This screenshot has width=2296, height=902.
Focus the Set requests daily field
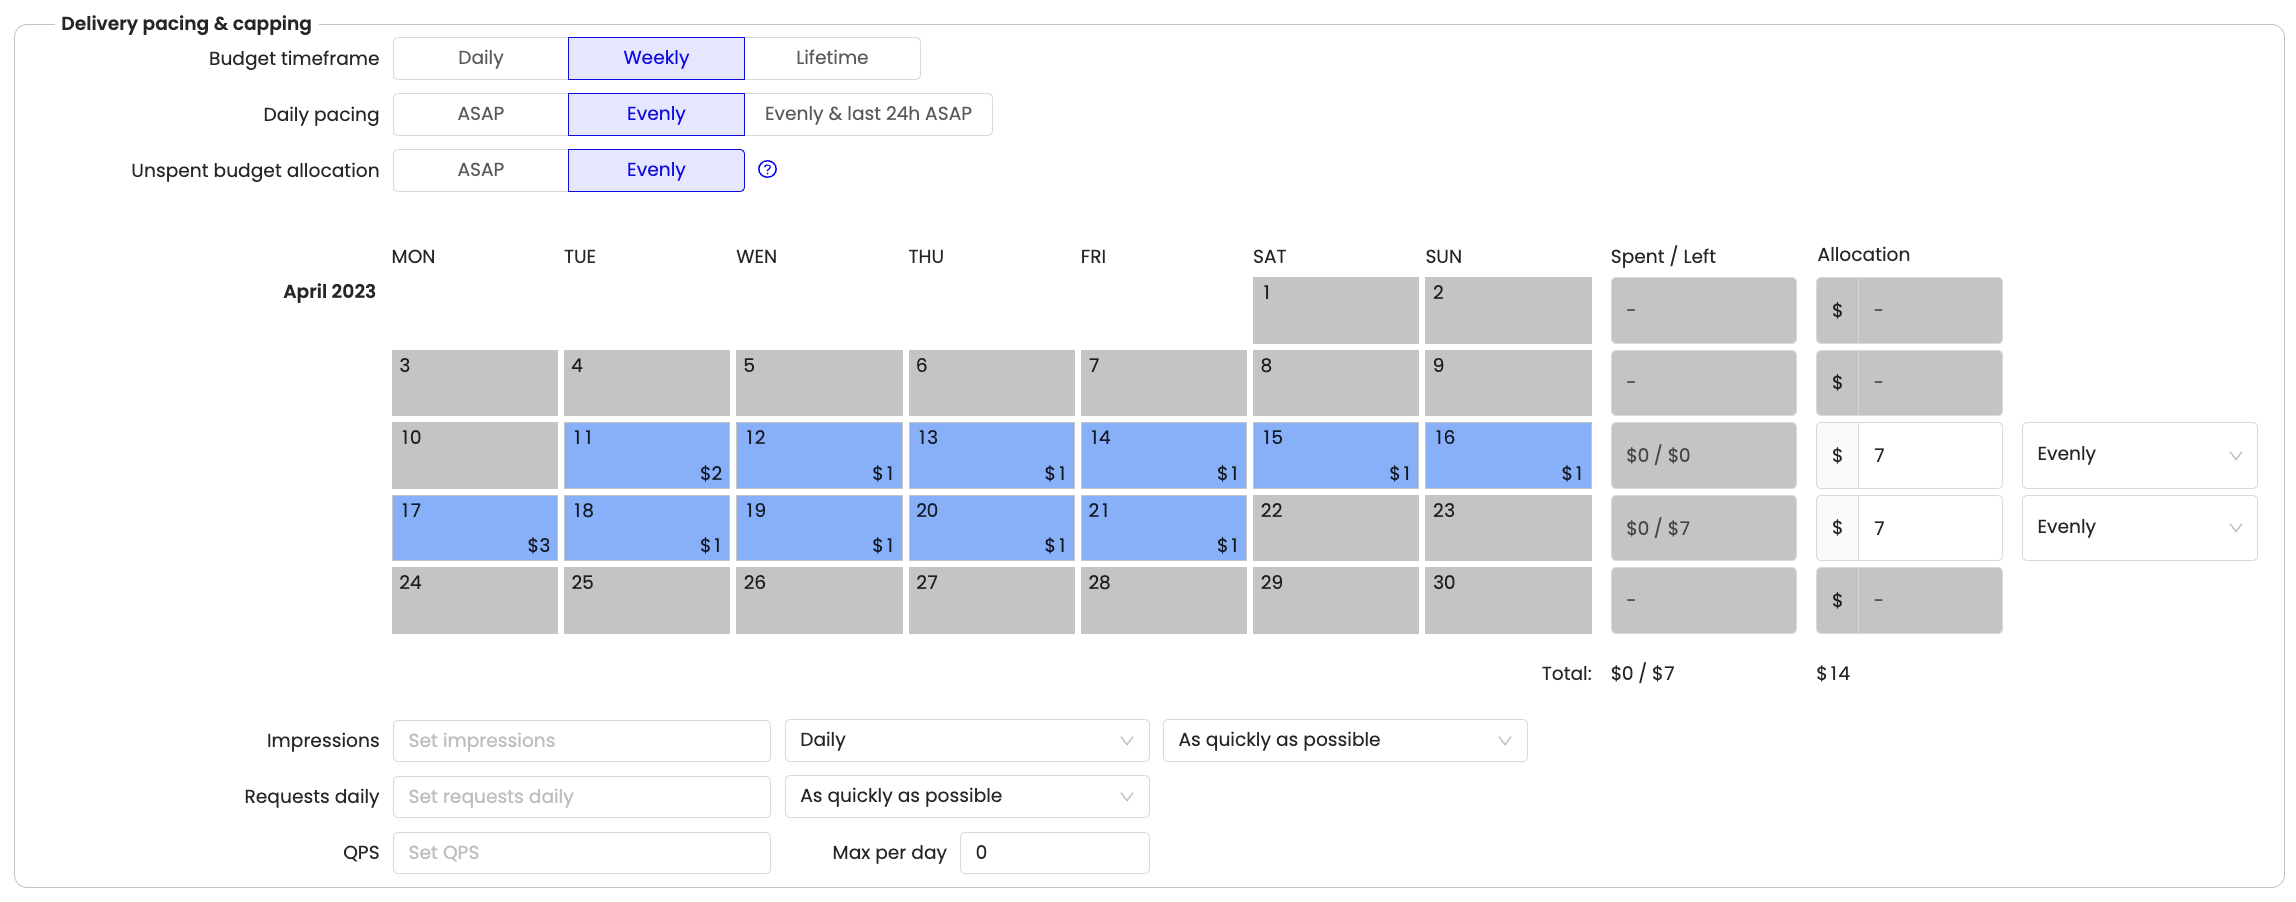582,797
